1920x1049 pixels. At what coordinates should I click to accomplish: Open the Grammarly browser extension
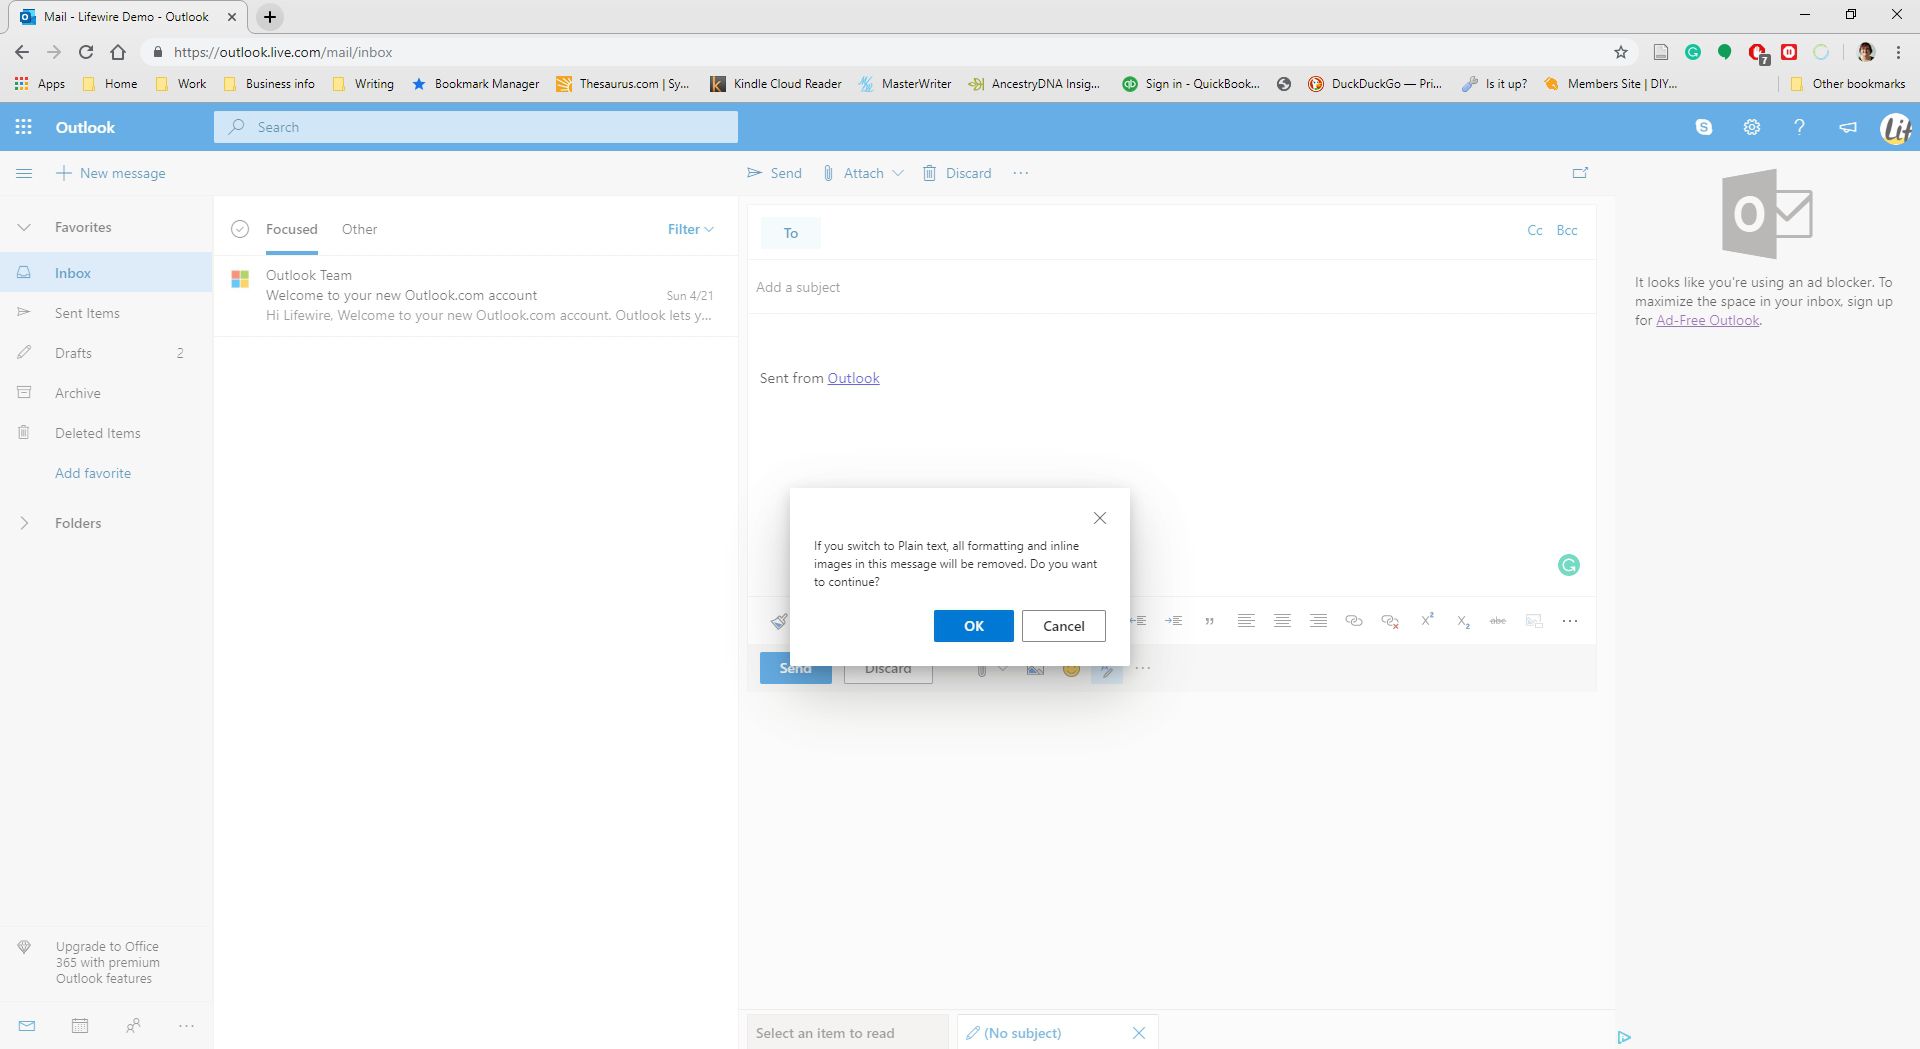pos(1693,52)
